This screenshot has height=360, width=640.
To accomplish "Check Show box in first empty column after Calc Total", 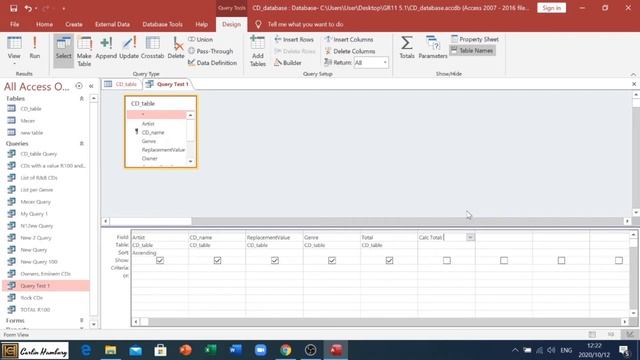I will tap(504, 260).
